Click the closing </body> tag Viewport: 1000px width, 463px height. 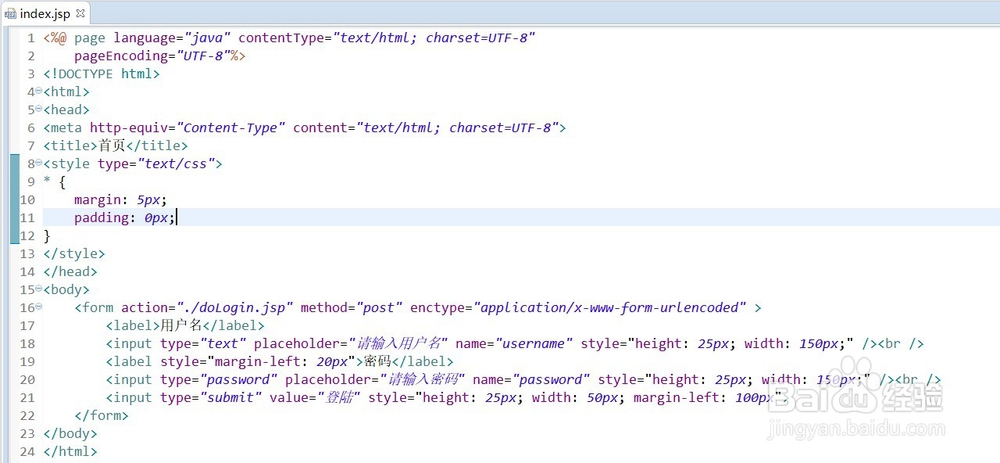pos(70,433)
